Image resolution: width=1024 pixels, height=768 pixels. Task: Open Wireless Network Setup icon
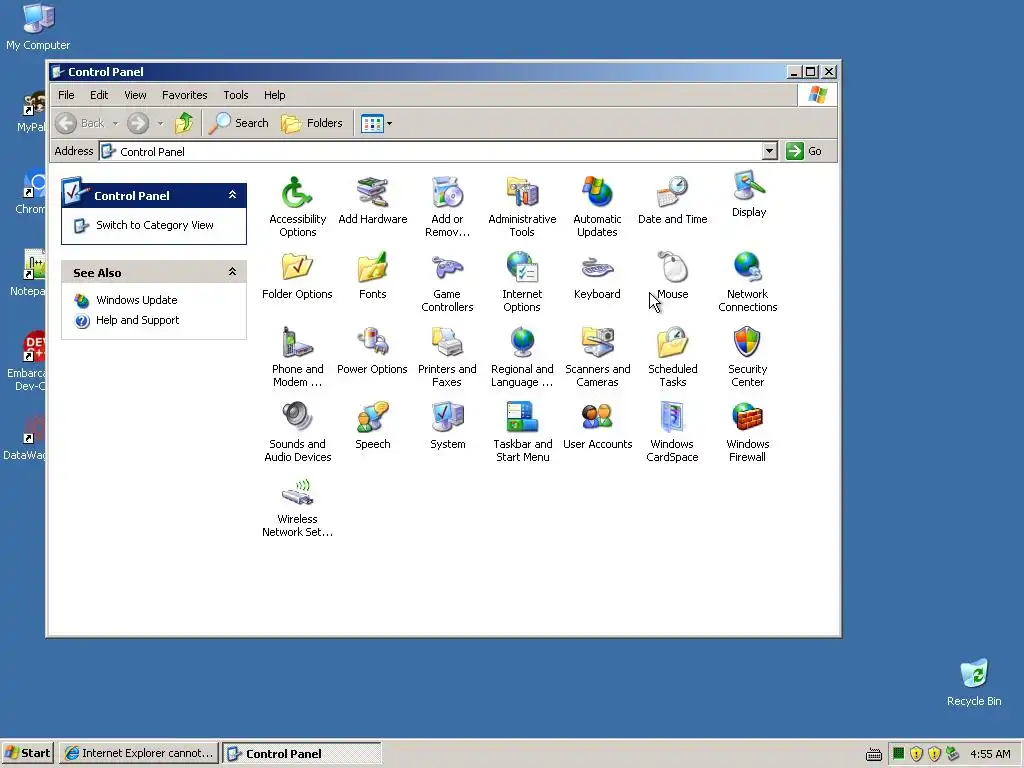(297, 507)
